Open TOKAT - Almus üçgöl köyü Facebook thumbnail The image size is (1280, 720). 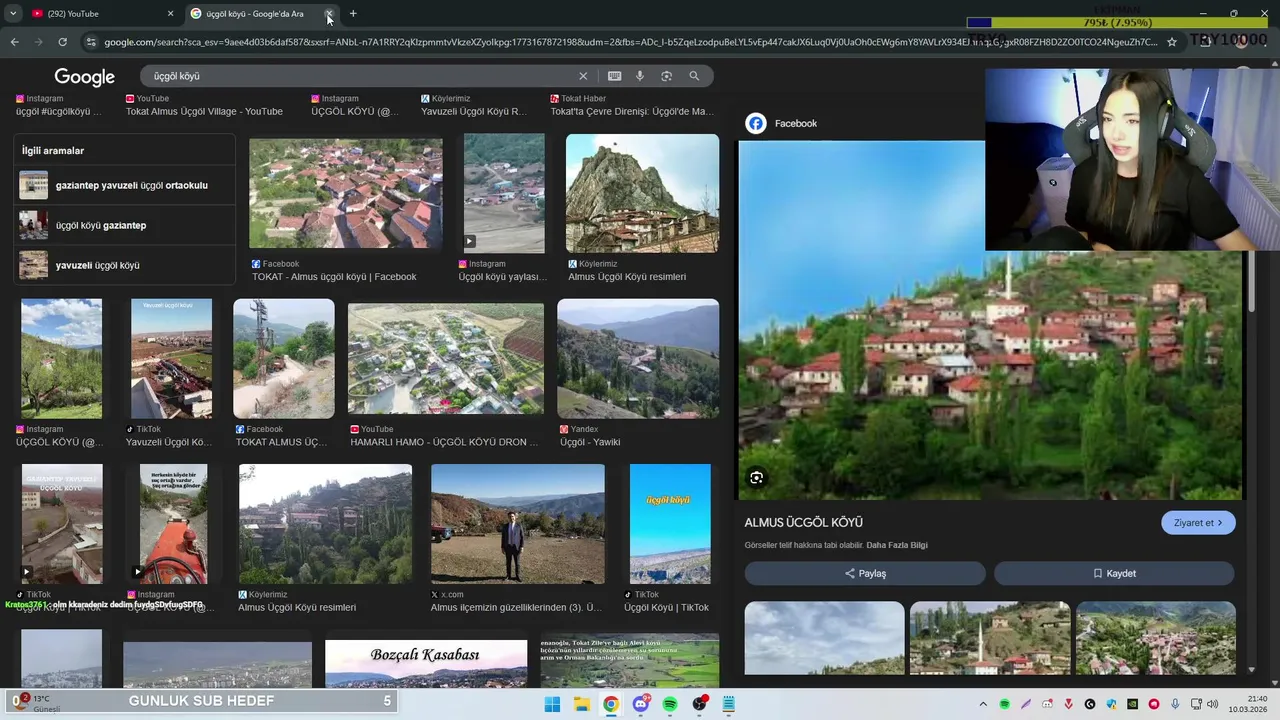tap(346, 193)
